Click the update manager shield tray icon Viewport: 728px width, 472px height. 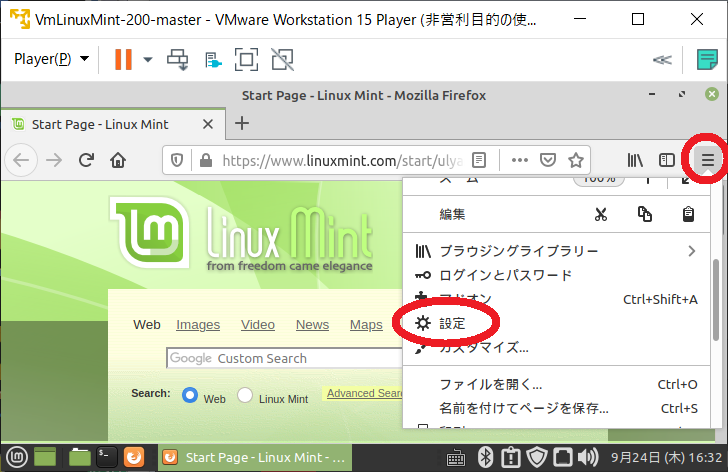point(537,458)
